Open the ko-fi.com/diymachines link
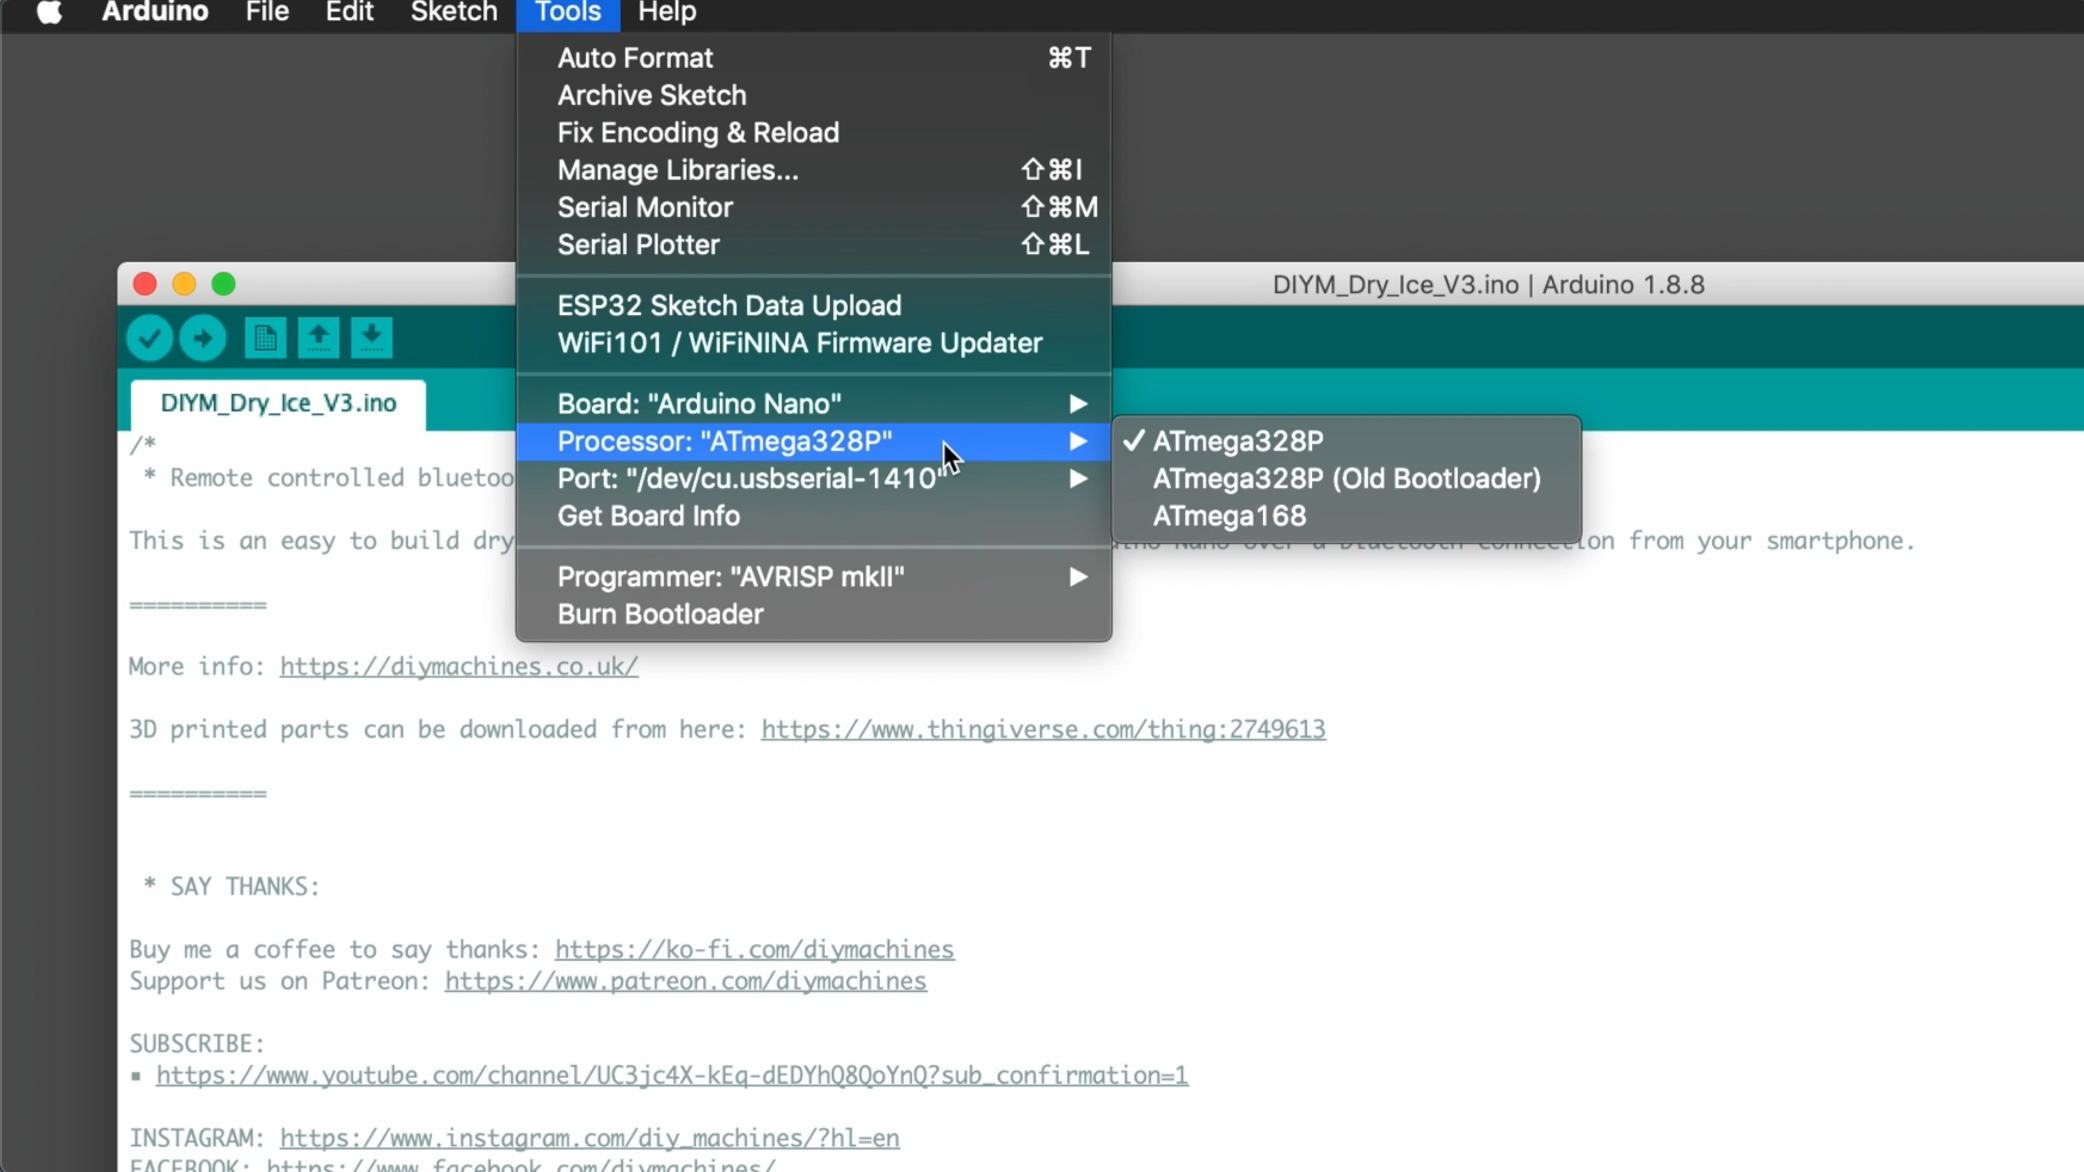The height and width of the screenshot is (1172, 2084). click(754, 950)
